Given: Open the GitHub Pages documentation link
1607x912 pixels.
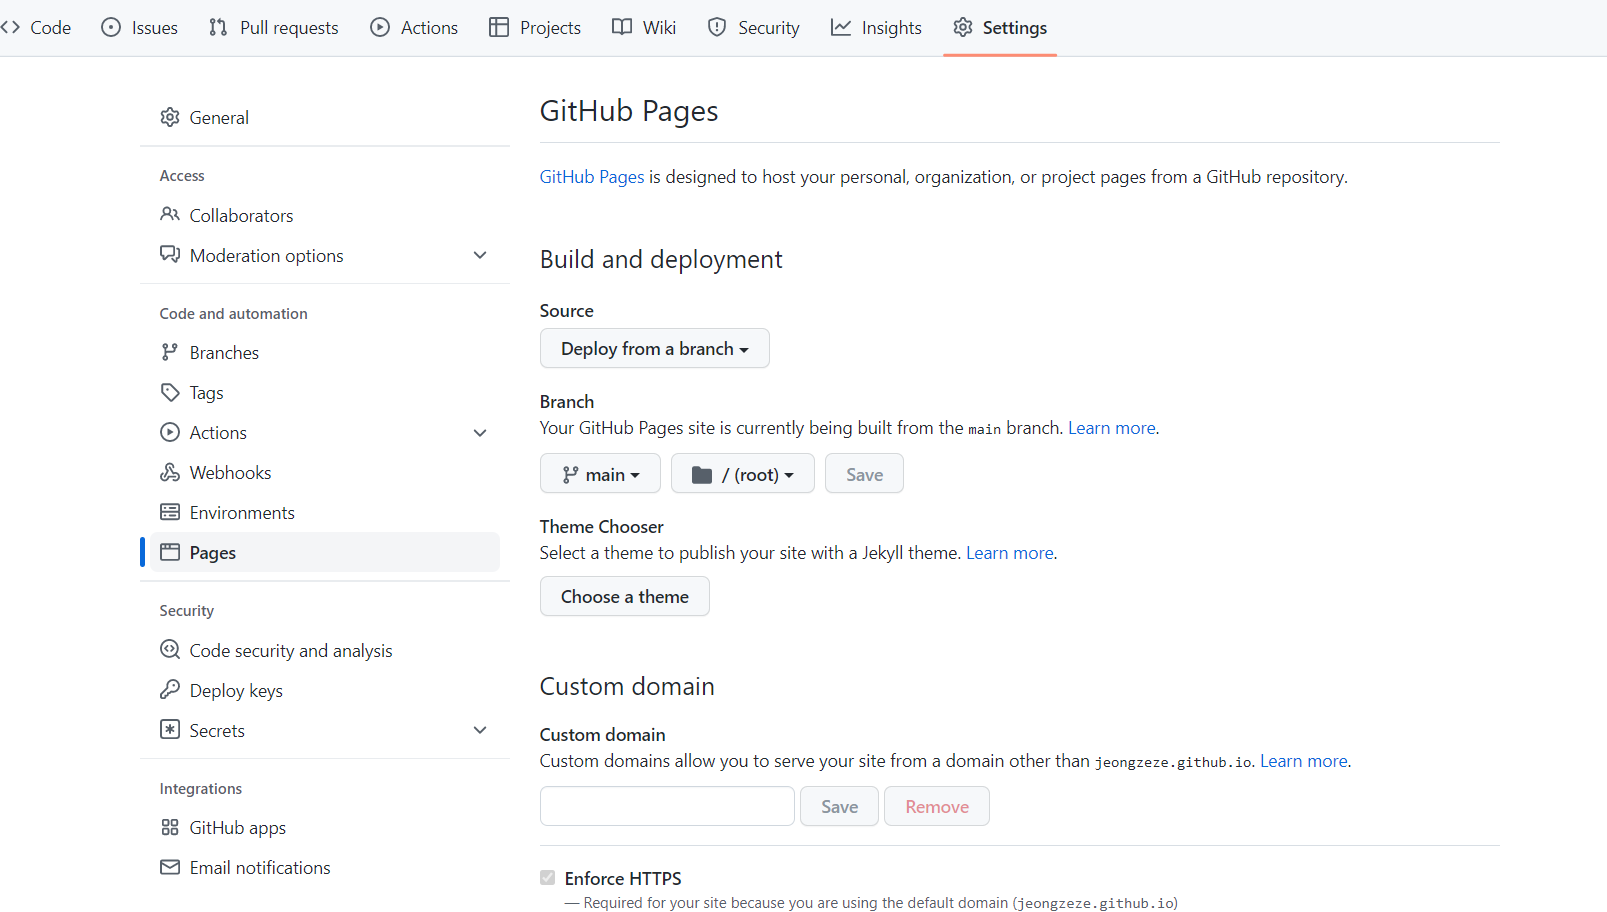Looking at the screenshot, I should [592, 177].
